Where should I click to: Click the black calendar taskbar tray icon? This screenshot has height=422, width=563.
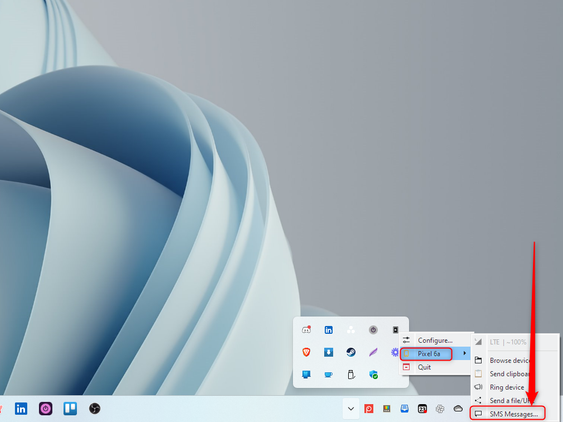(x=422, y=409)
